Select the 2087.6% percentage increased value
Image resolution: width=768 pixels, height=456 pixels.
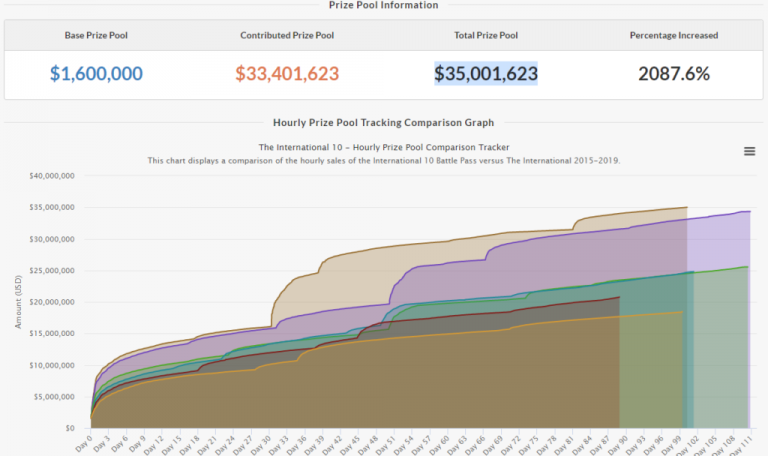click(x=673, y=74)
